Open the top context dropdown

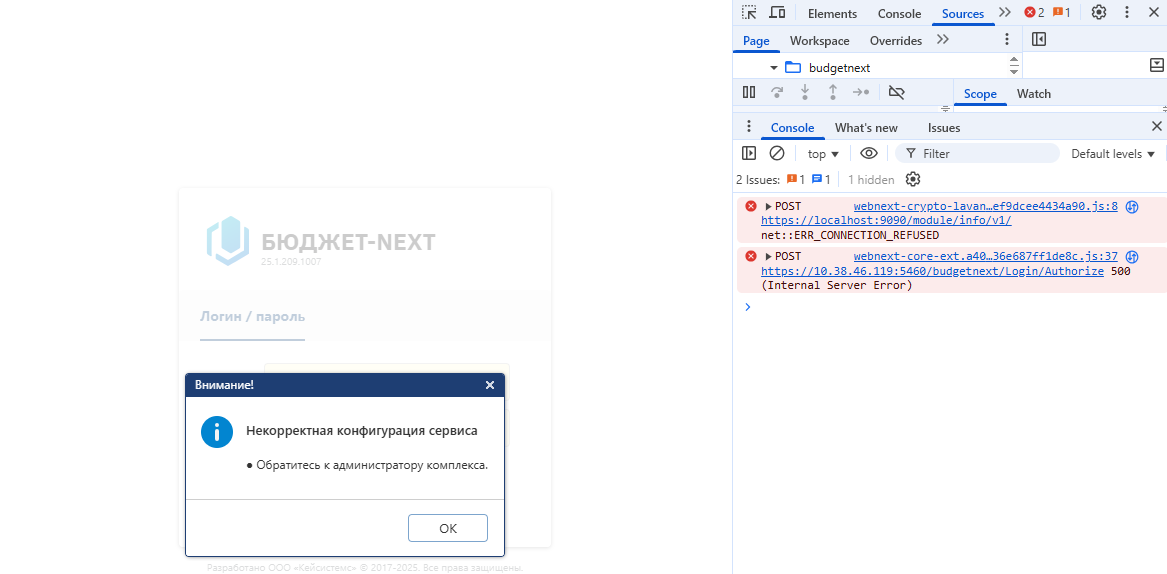[824, 154]
